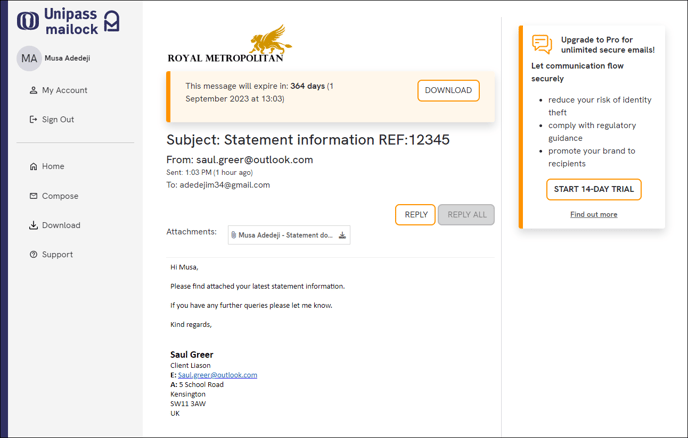688x438 pixels.
Task: Open the MA user avatar
Action: pos(29,58)
